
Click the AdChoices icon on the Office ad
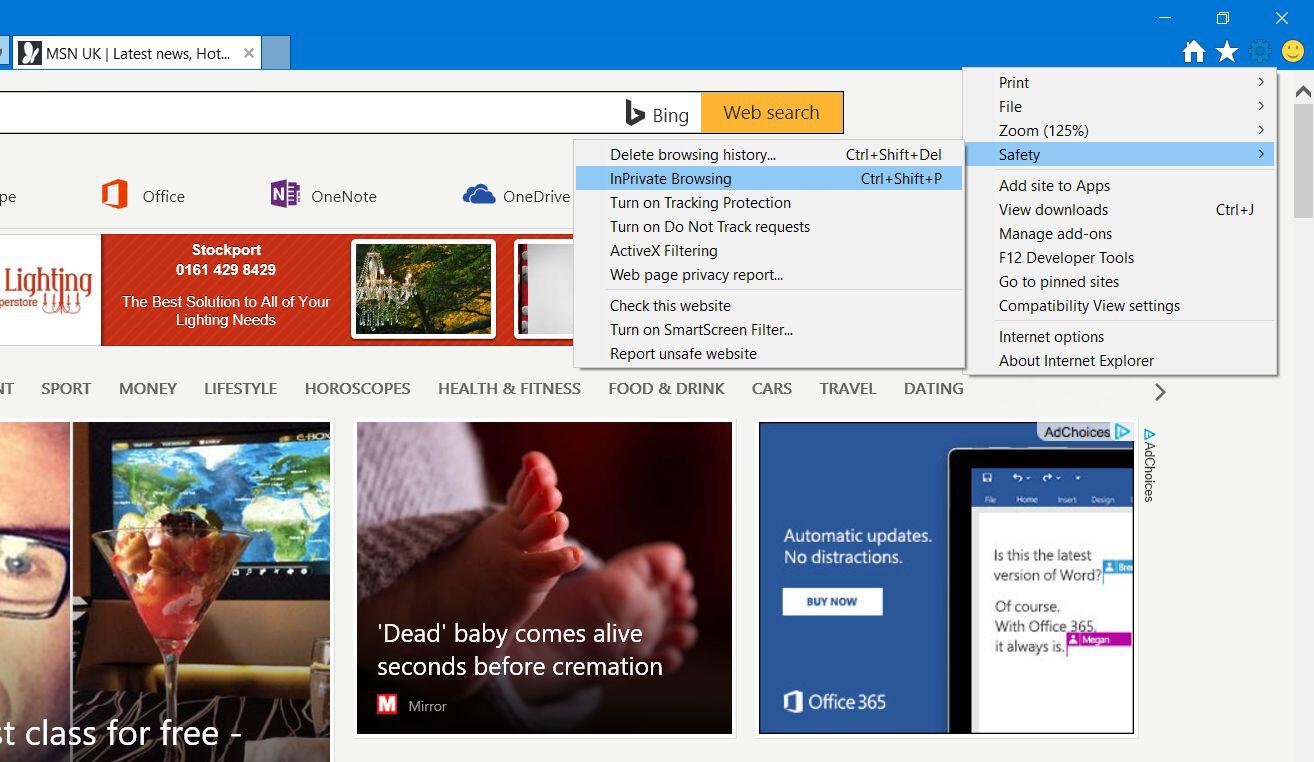1122,432
